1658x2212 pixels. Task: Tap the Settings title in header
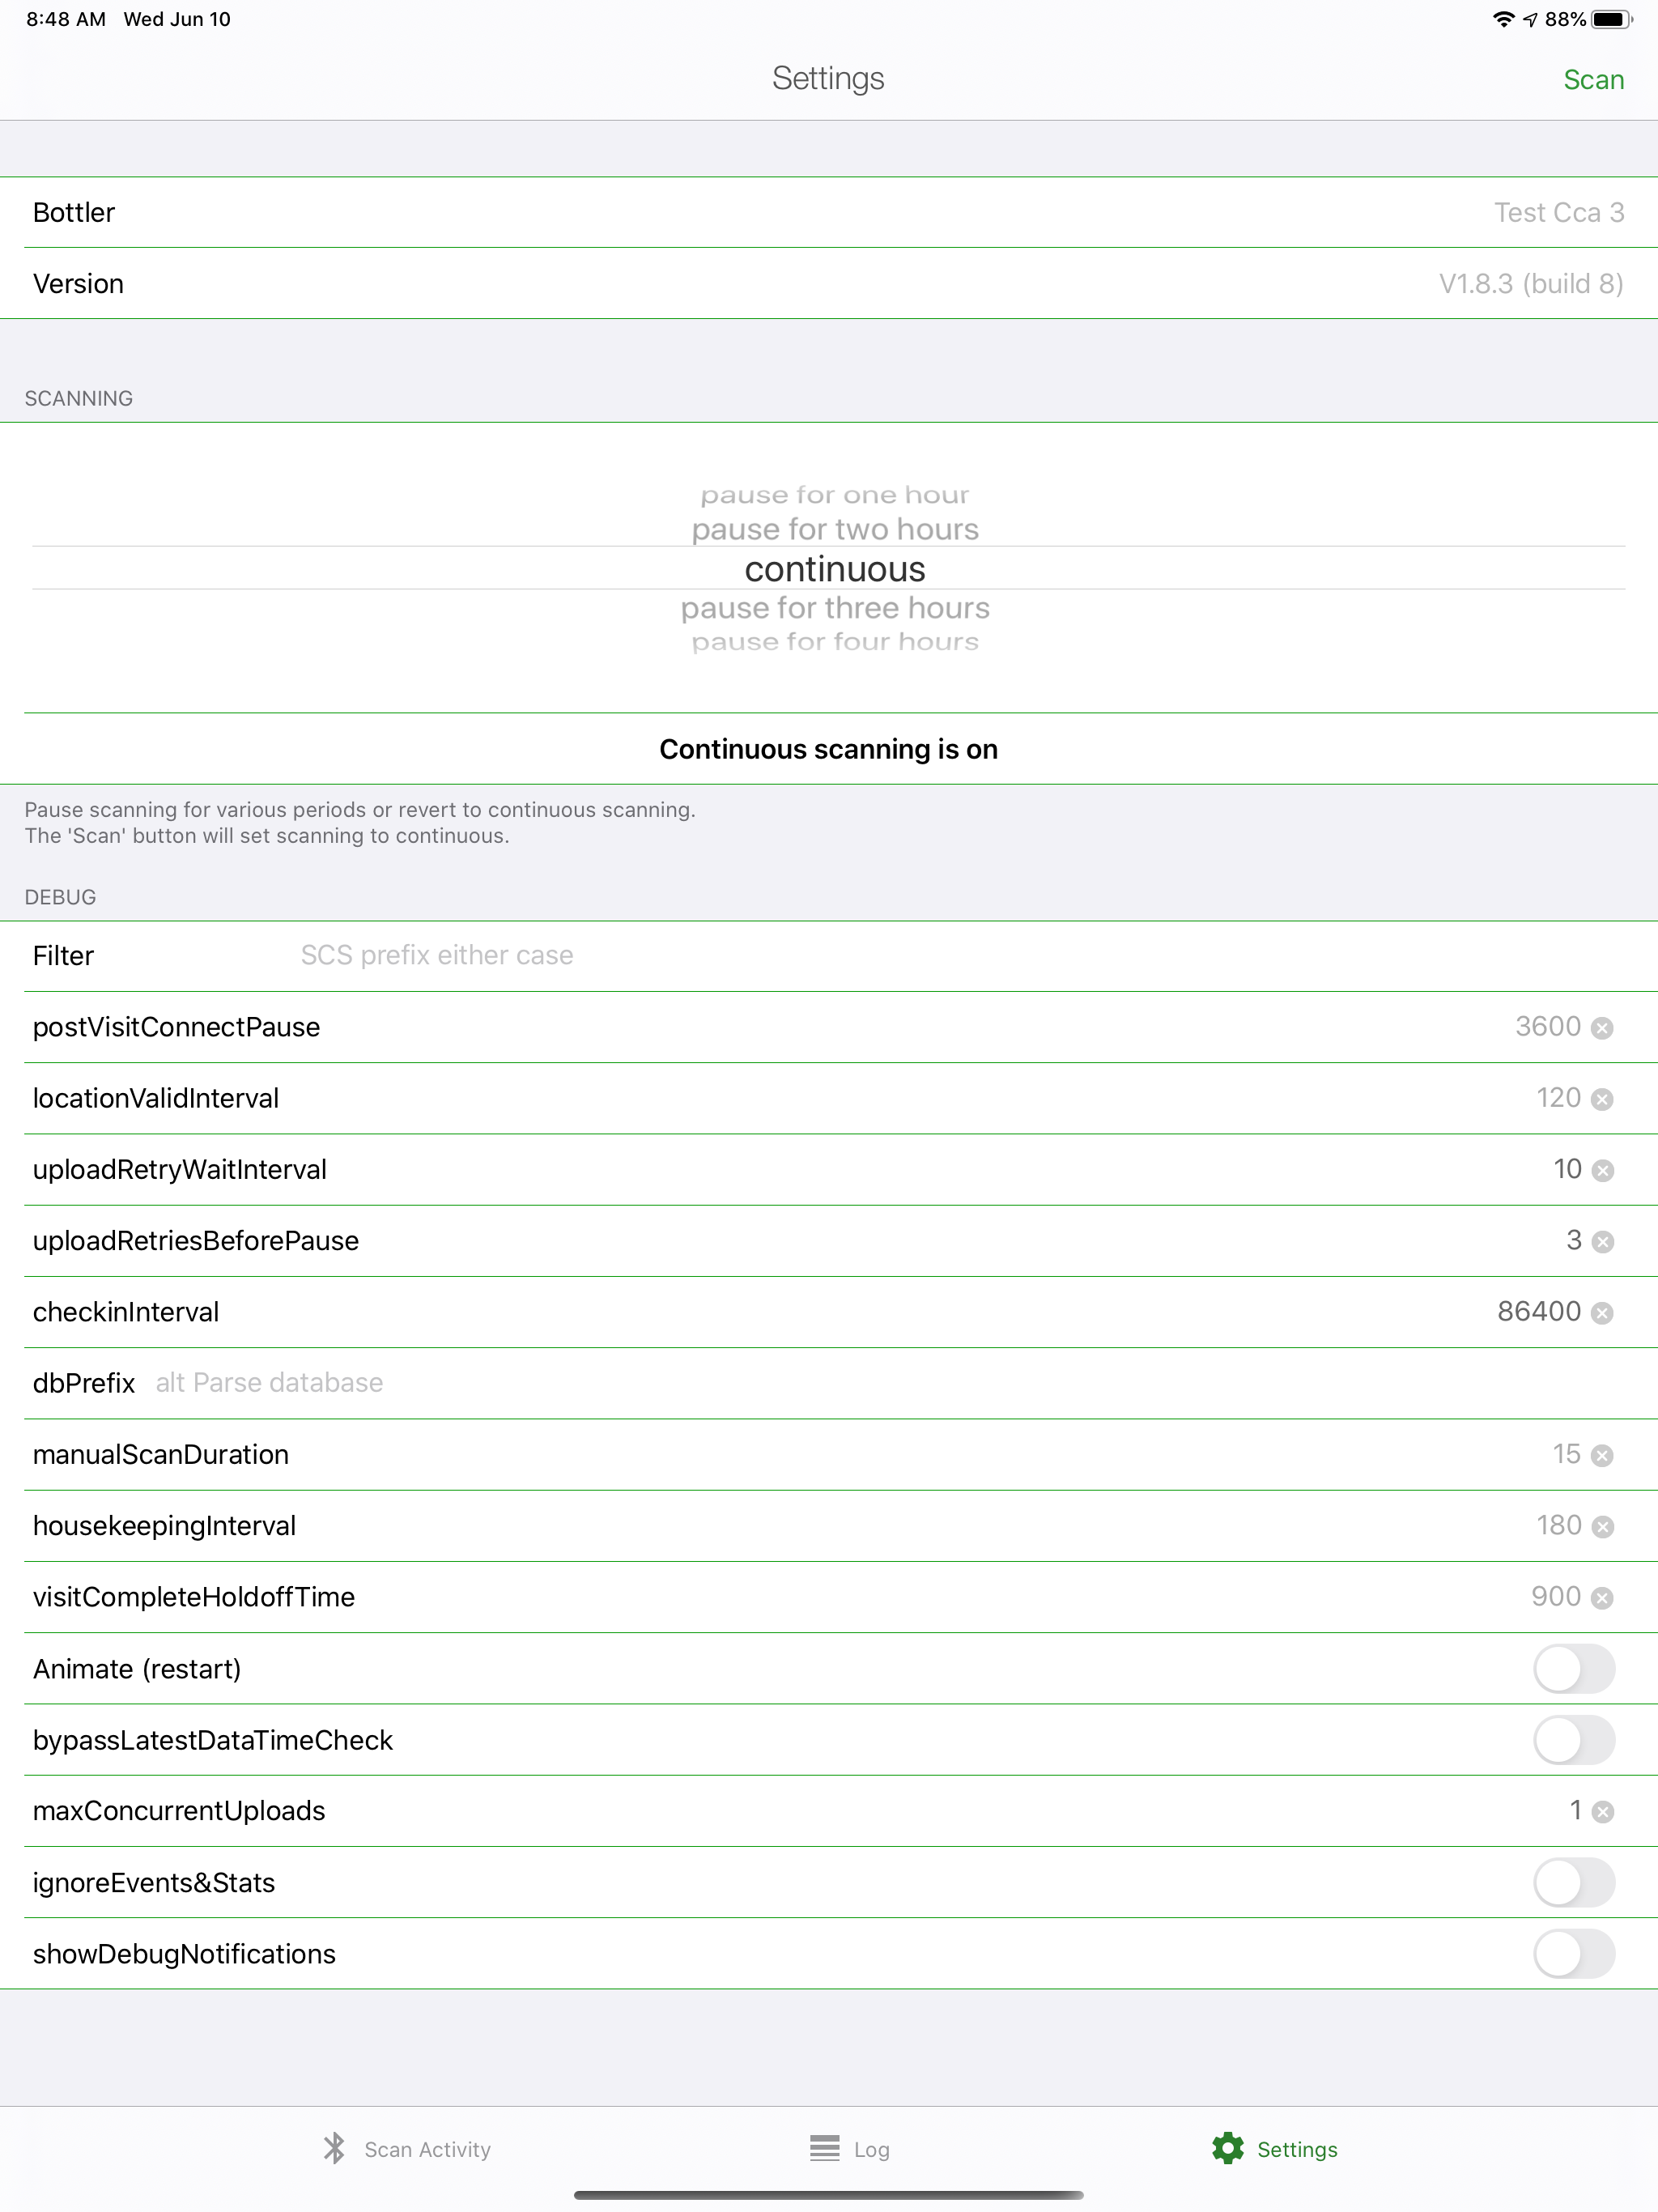coord(828,78)
